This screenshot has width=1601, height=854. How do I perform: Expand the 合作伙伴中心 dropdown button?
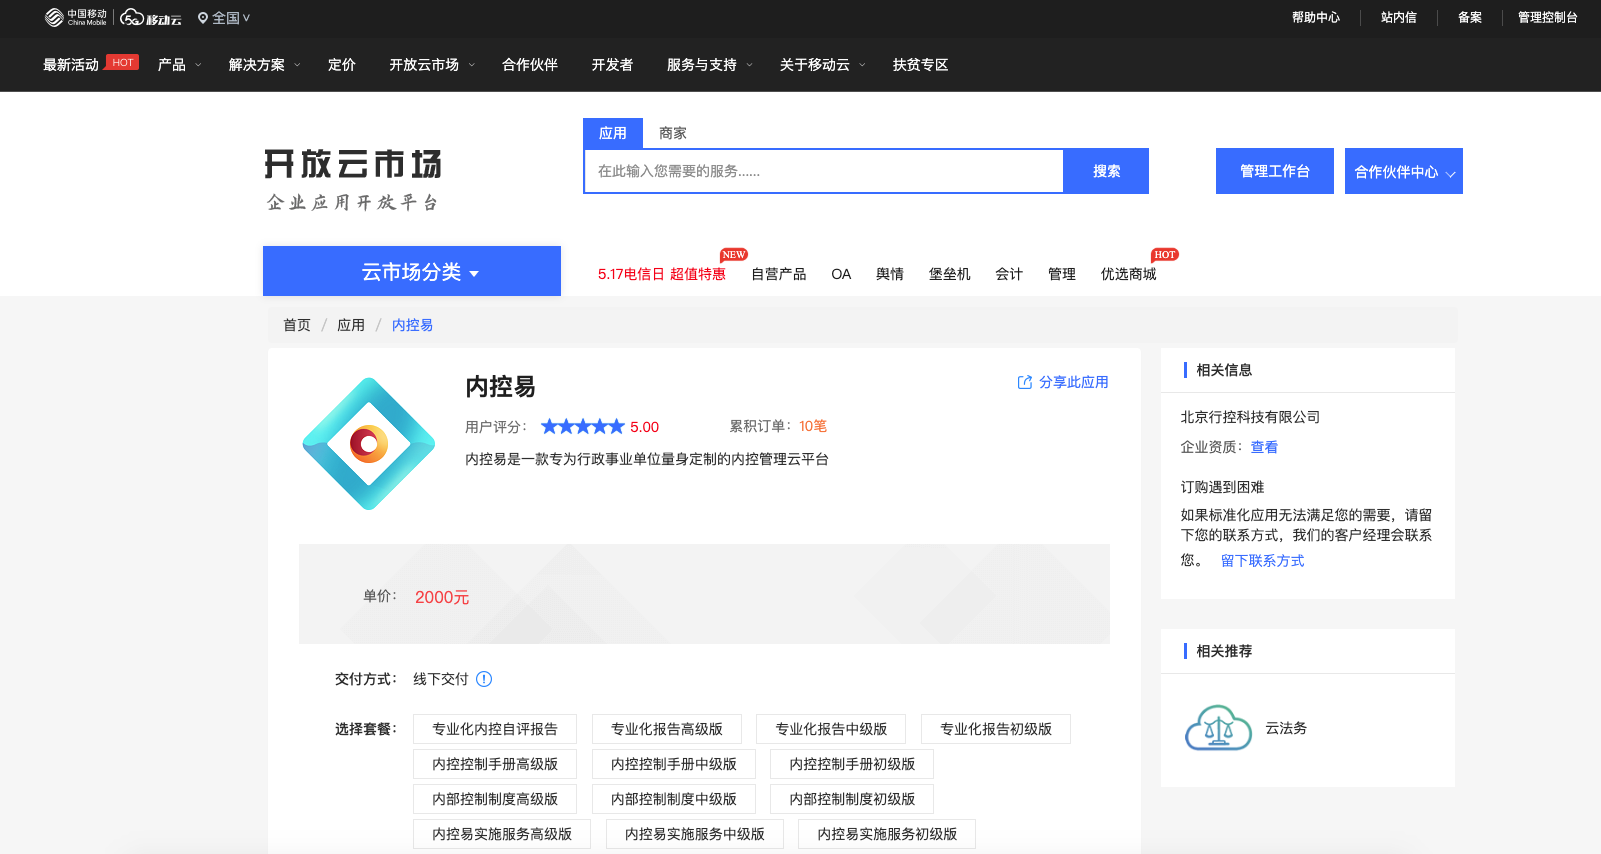coord(1404,171)
